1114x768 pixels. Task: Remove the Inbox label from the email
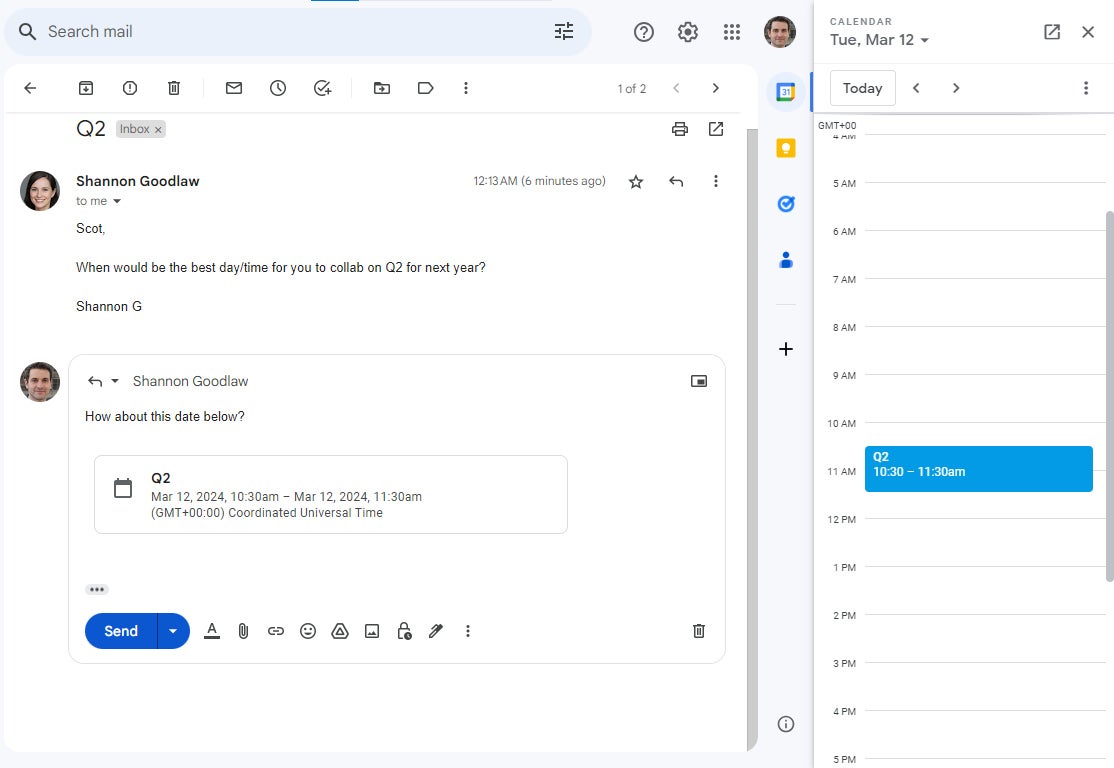[158, 129]
